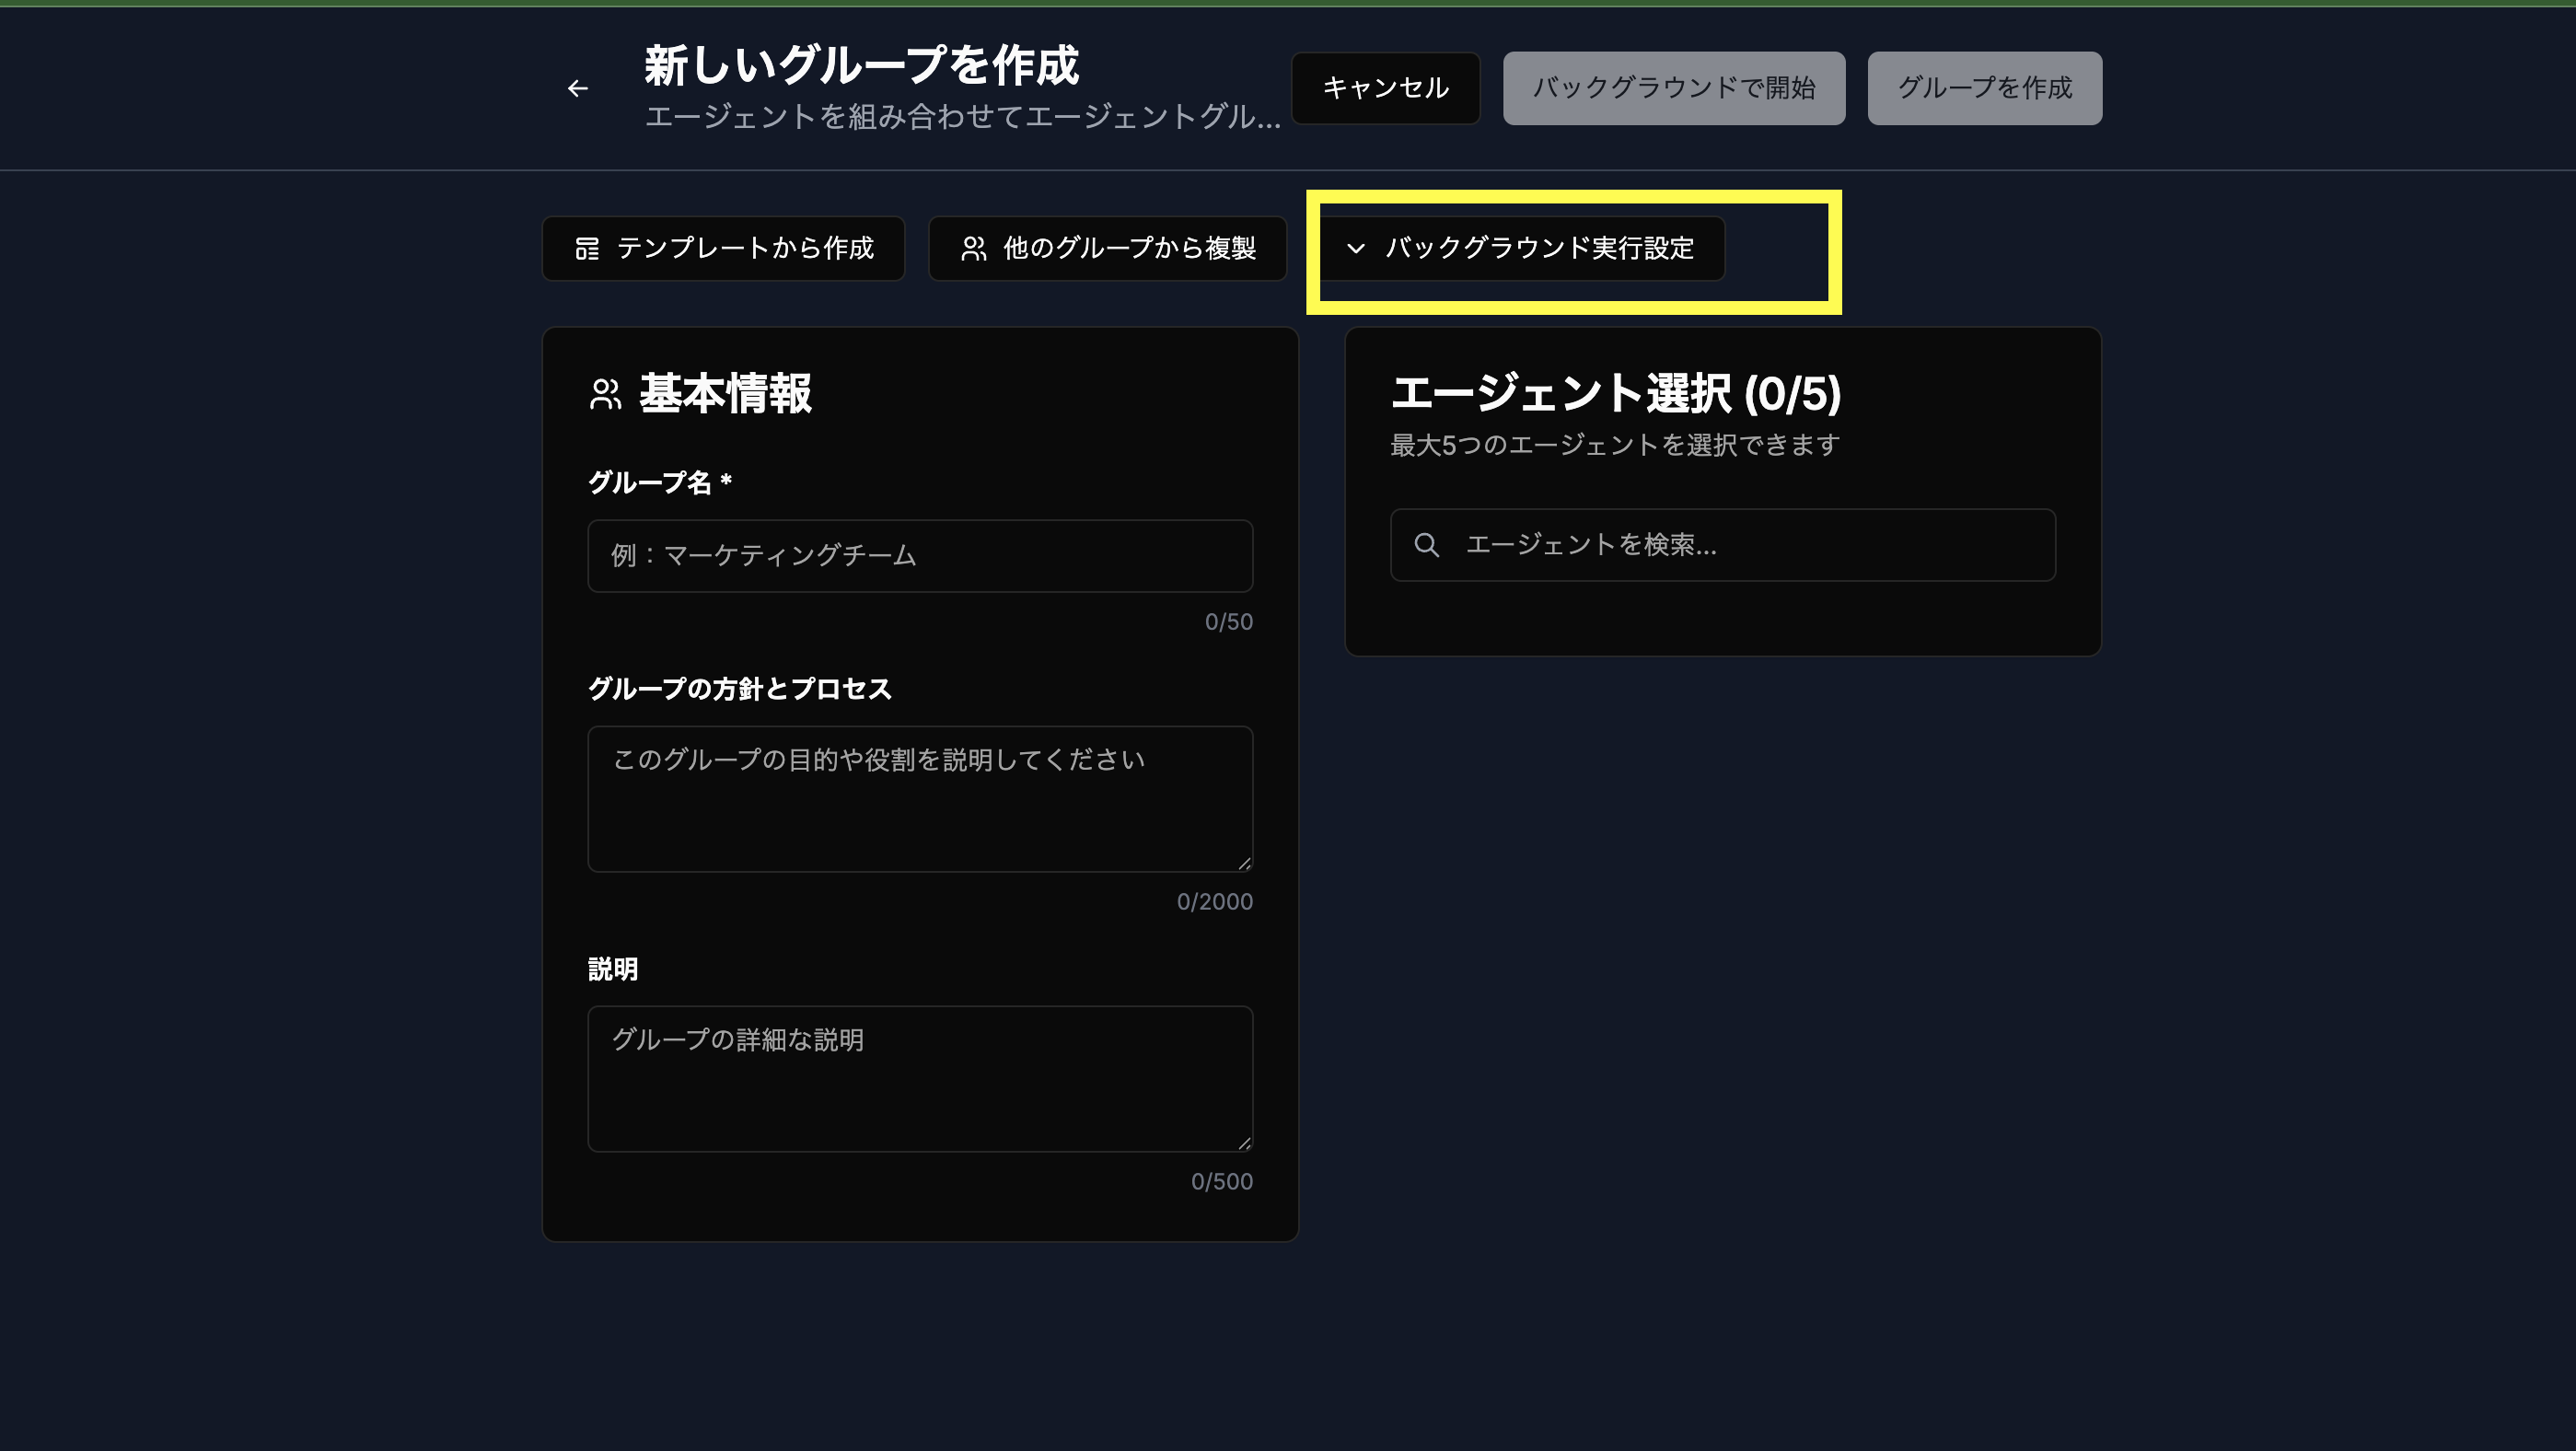Click the 0/2000 character counter
This screenshot has height=1451, width=2576.
pyautogui.click(x=1214, y=902)
